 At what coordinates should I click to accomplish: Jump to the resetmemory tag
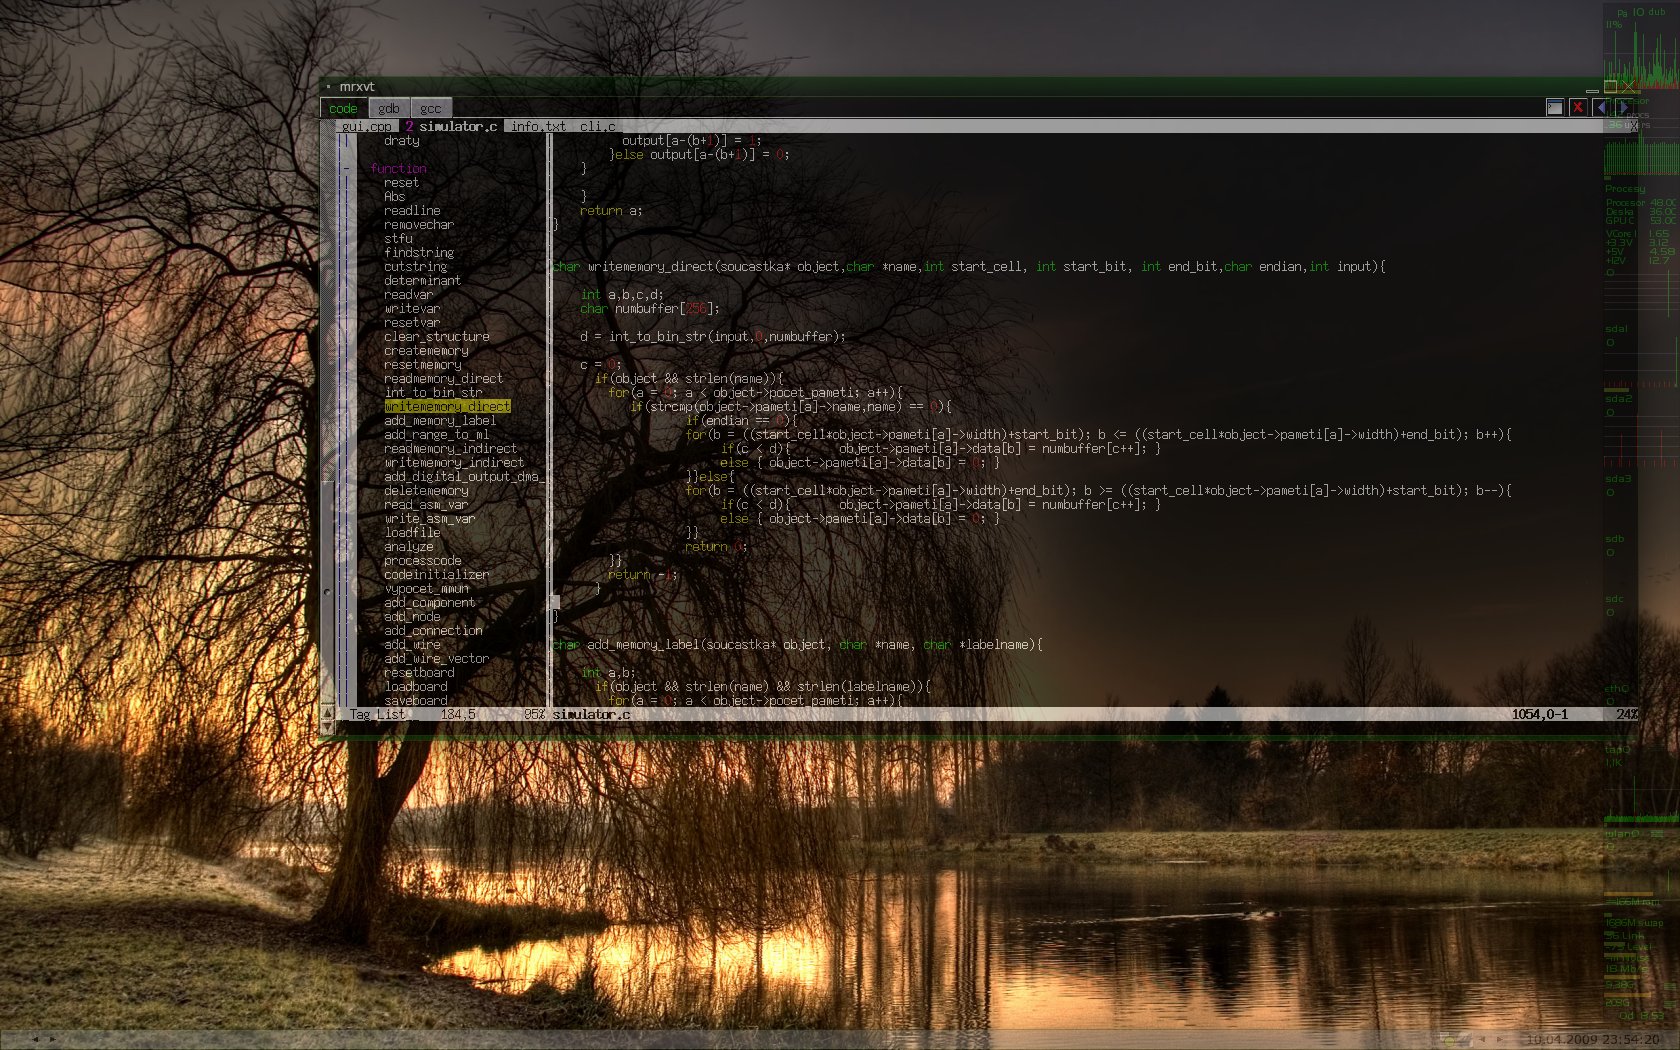point(422,364)
